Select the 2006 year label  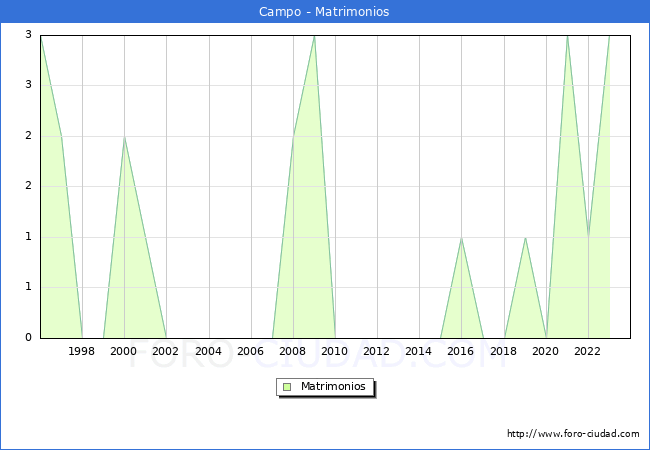[x=250, y=351]
